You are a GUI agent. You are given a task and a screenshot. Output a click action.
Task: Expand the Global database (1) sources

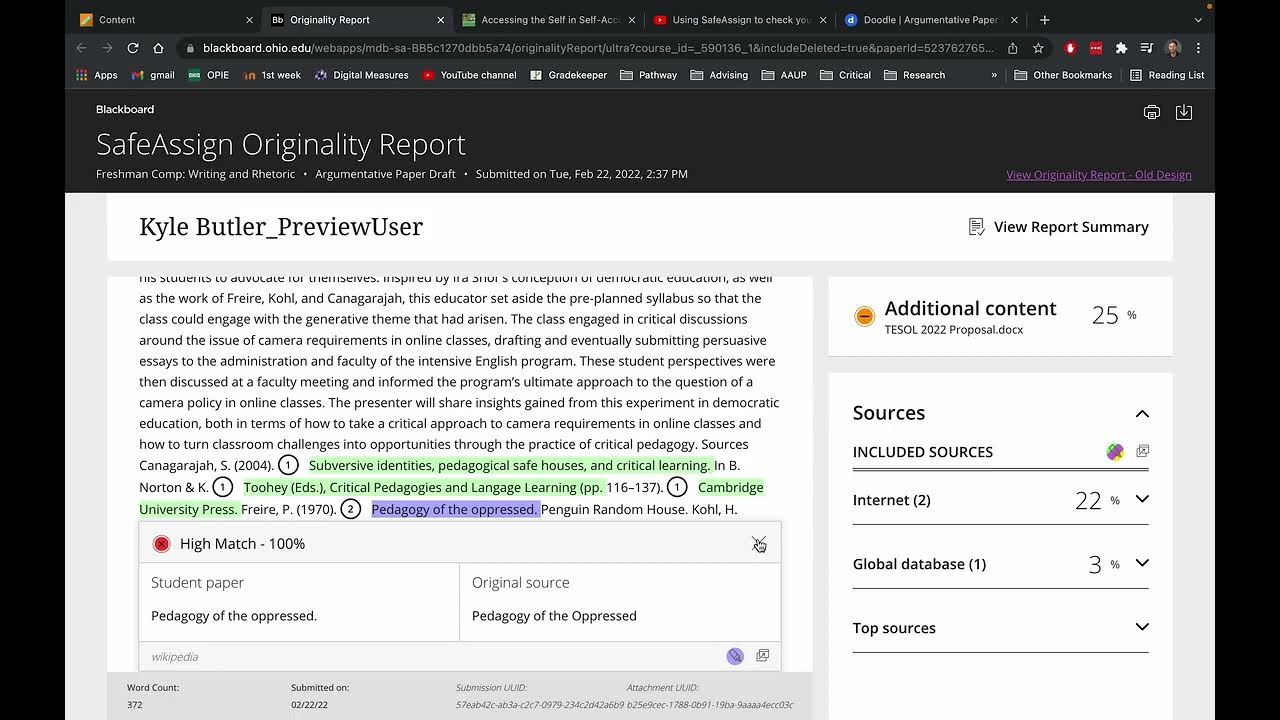coord(1142,563)
